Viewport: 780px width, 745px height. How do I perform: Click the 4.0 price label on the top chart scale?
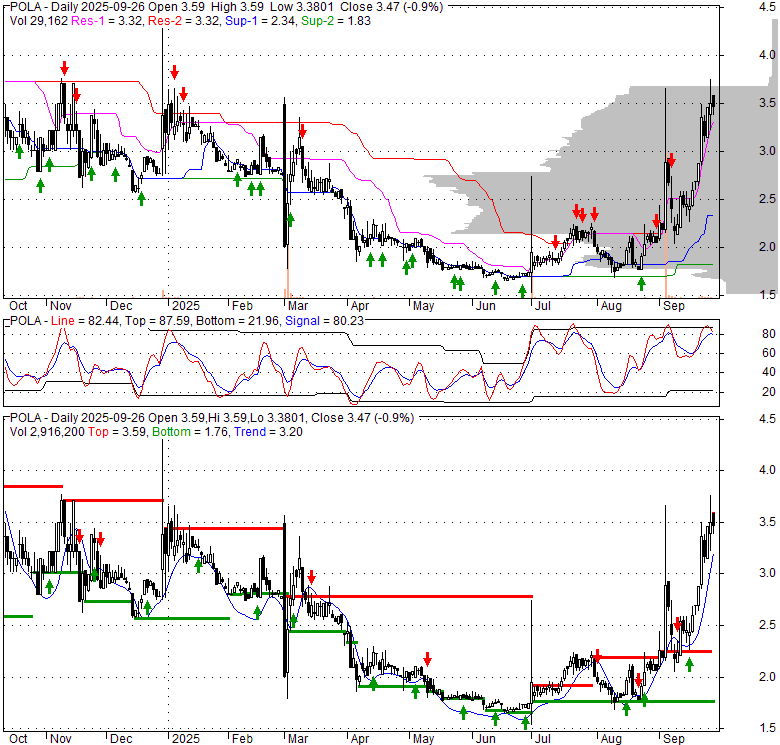(767, 55)
